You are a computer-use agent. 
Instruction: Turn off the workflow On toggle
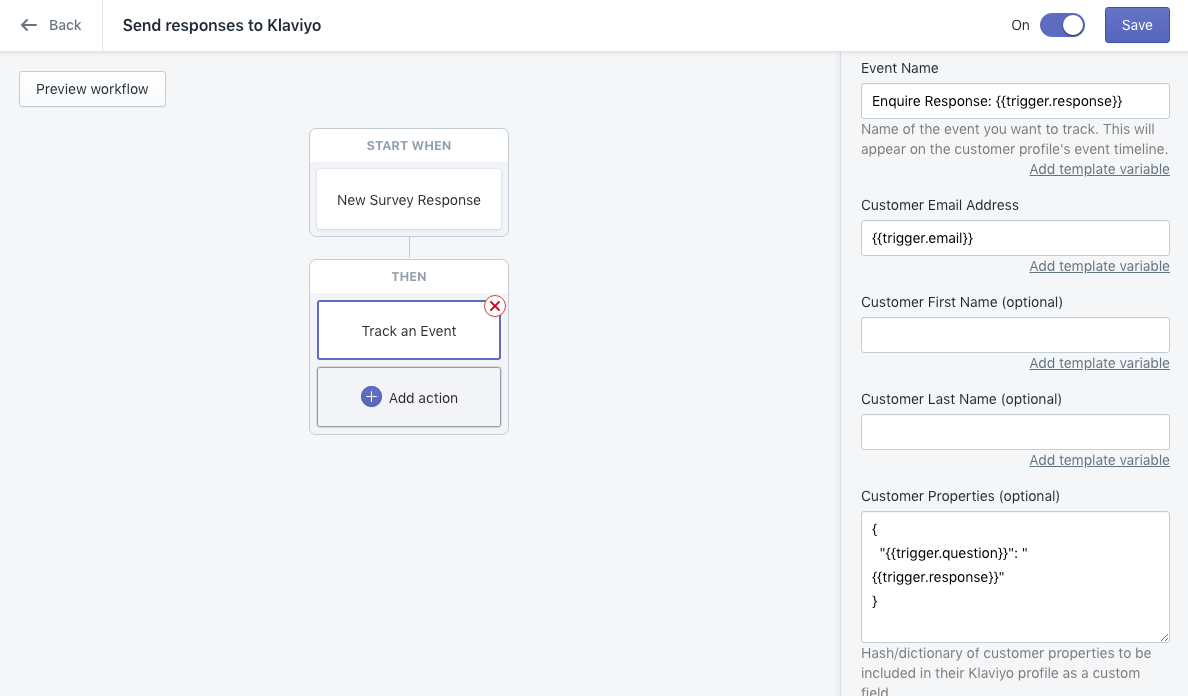click(1061, 25)
